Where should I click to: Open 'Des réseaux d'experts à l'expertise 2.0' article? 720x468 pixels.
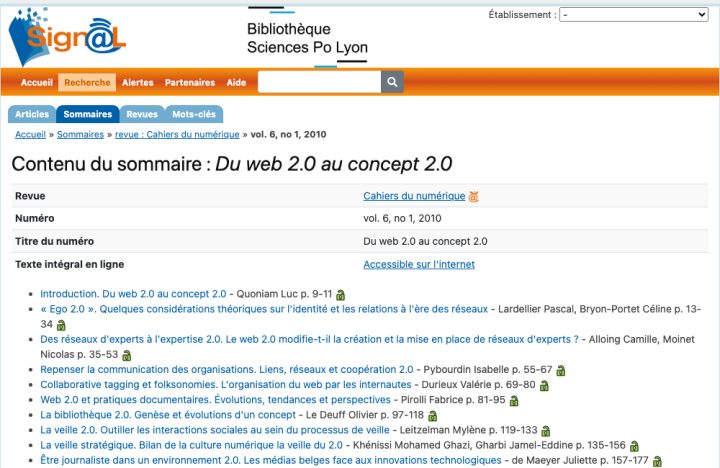coord(309,339)
